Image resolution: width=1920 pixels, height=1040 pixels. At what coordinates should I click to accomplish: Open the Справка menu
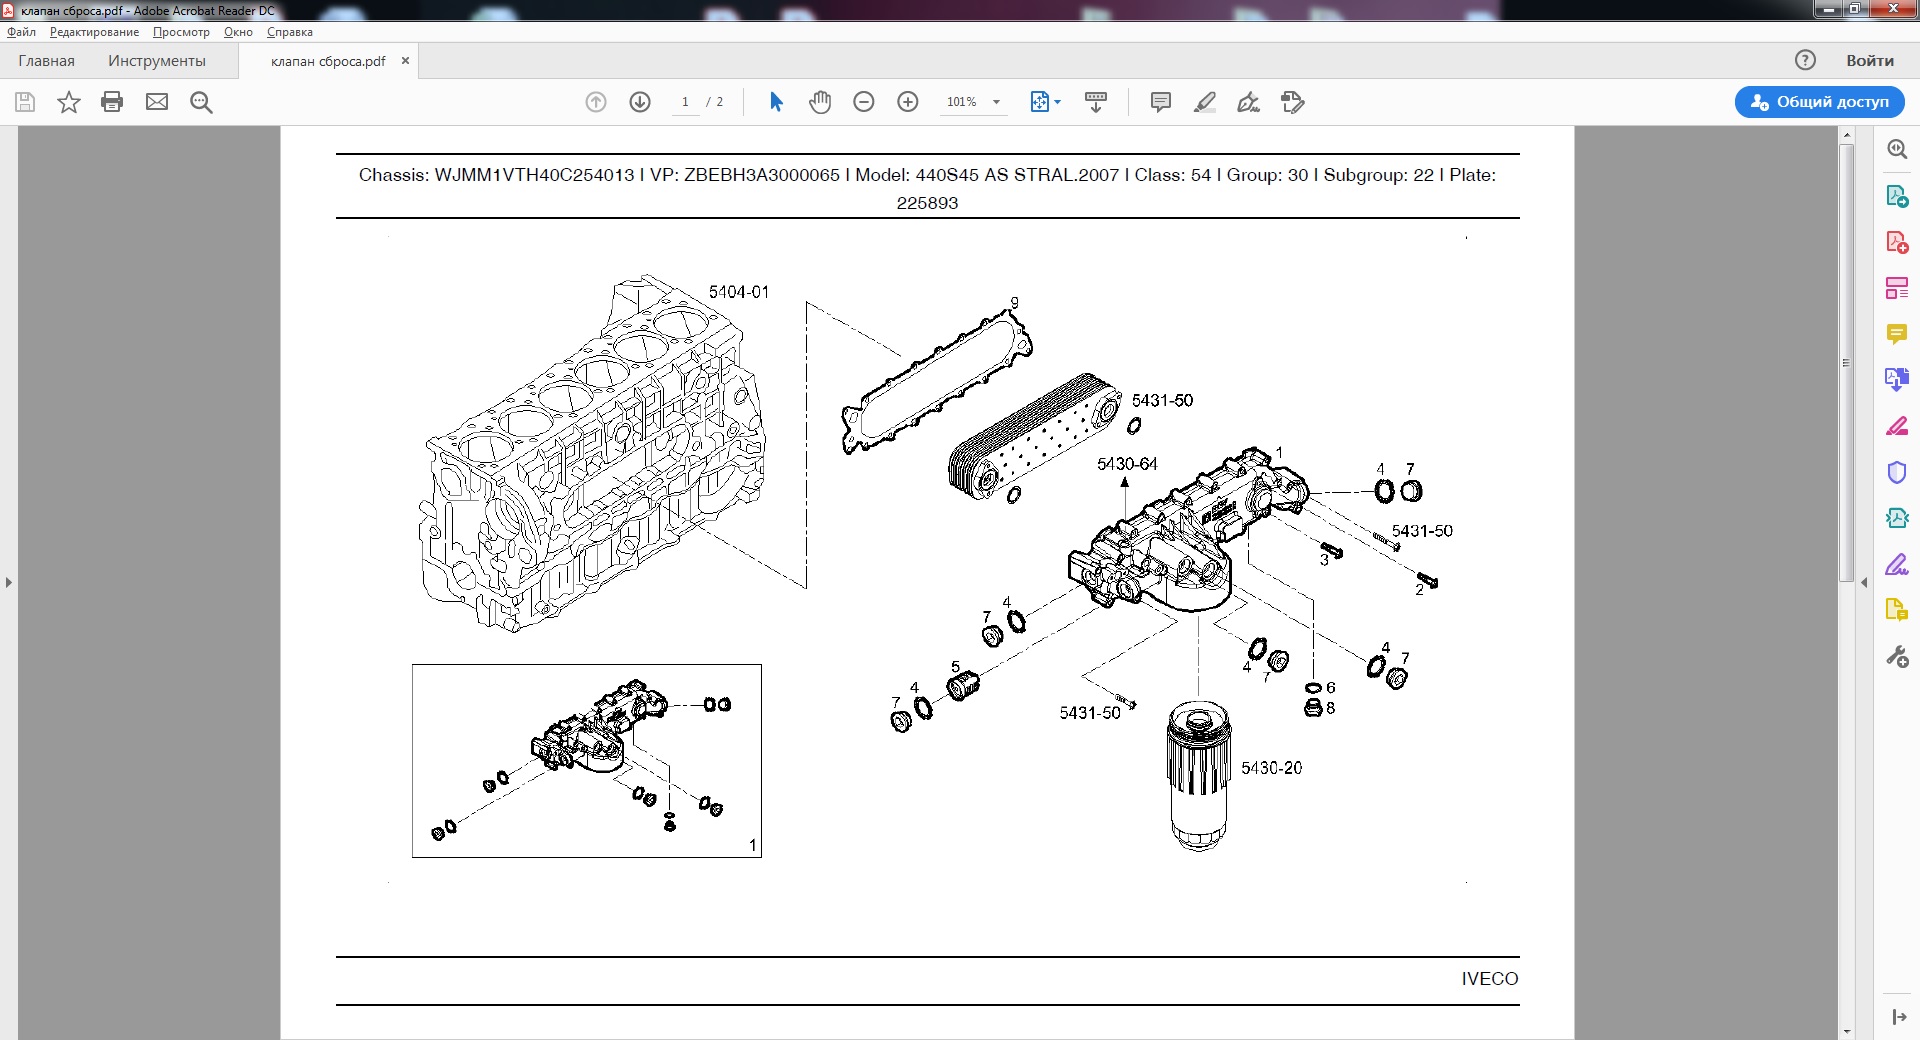click(290, 32)
